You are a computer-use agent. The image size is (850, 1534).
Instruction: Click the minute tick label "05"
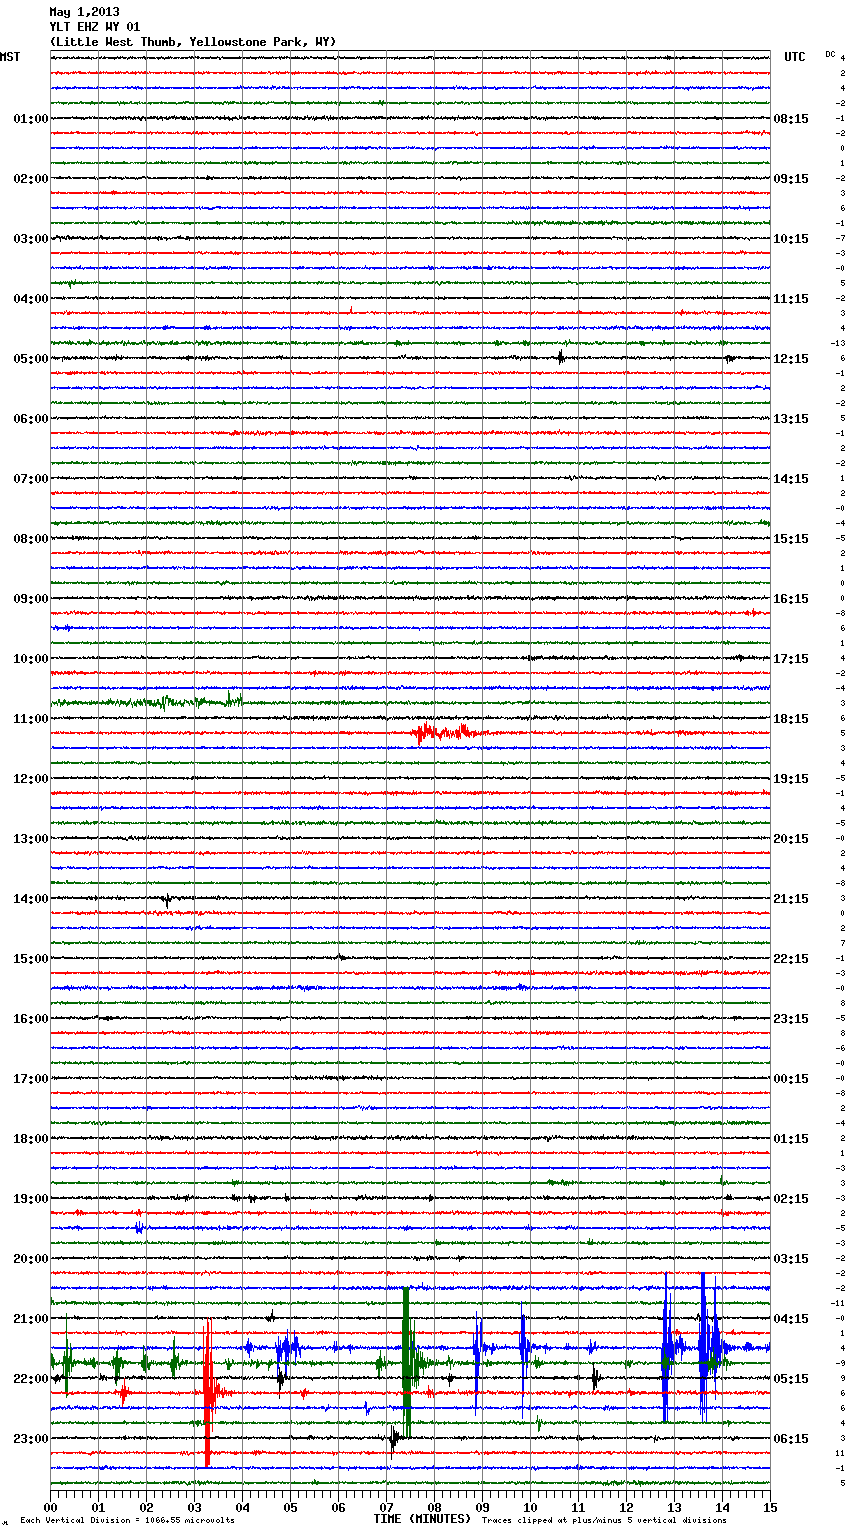click(x=290, y=1507)
